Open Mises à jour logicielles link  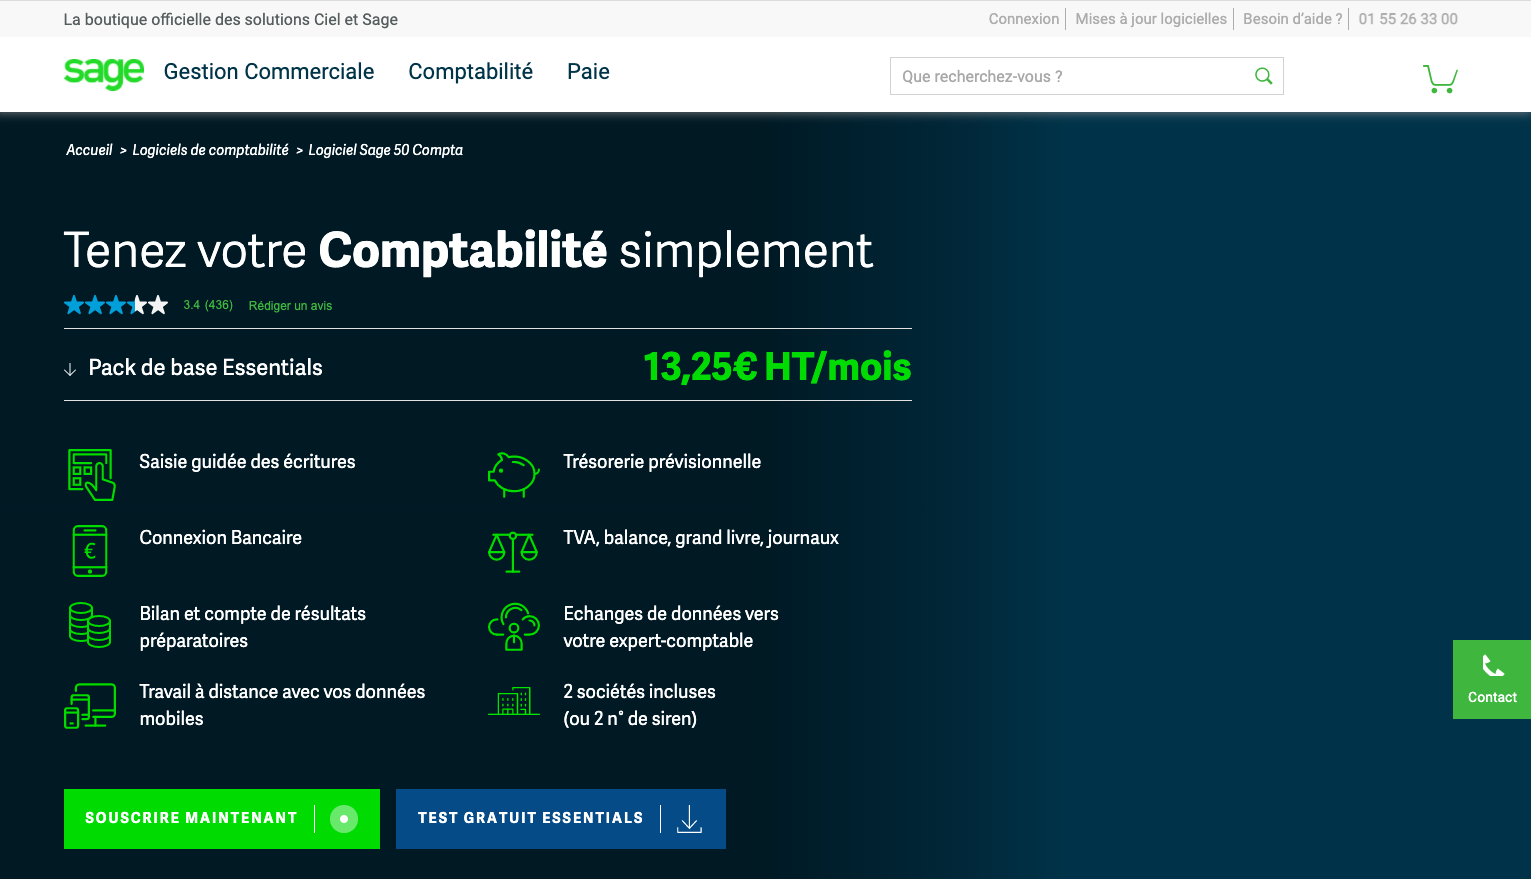coord(1151,19)
